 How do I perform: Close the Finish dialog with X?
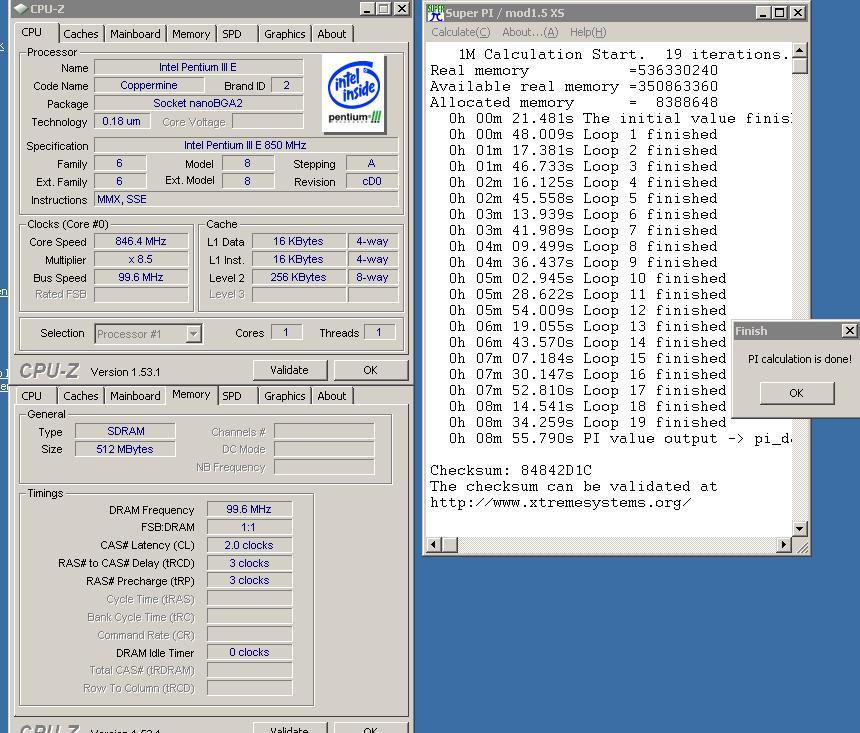[x=849, y=331]
